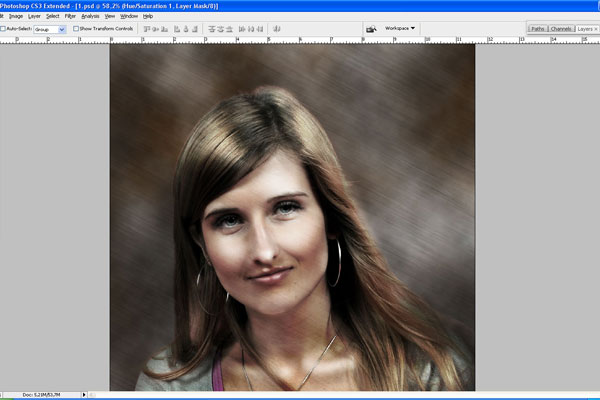Screen dimensions: 600x400
Task: Expand the Workspace dropdown menu
Action: (x=401, y=29)
